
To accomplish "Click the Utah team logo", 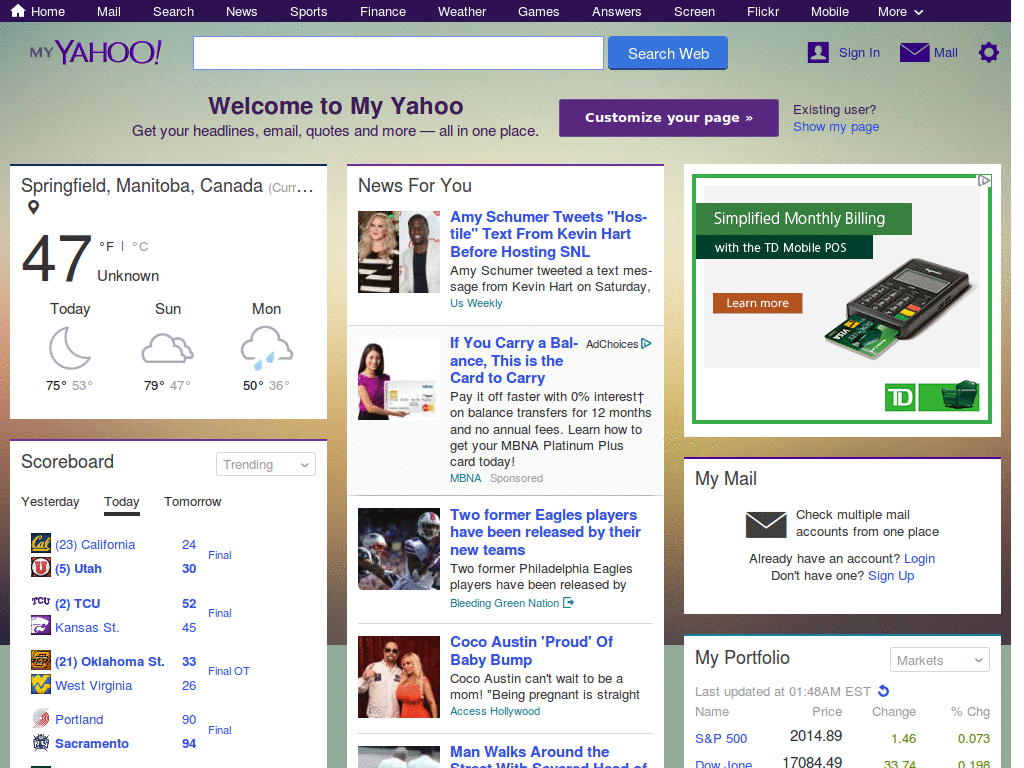I will (40, 567).
